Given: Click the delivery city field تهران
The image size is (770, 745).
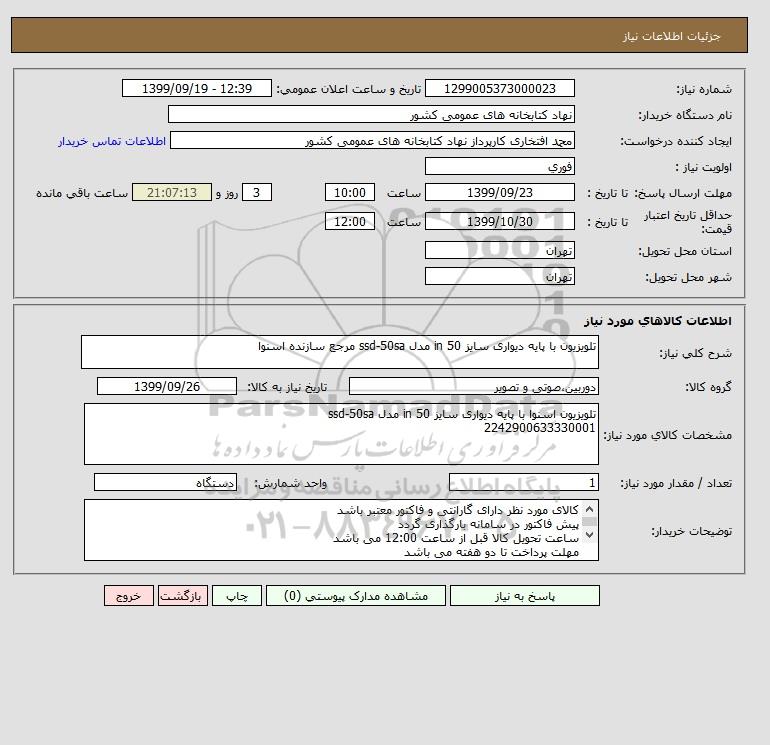Looking at the screenshot, I should pos(499,276).
